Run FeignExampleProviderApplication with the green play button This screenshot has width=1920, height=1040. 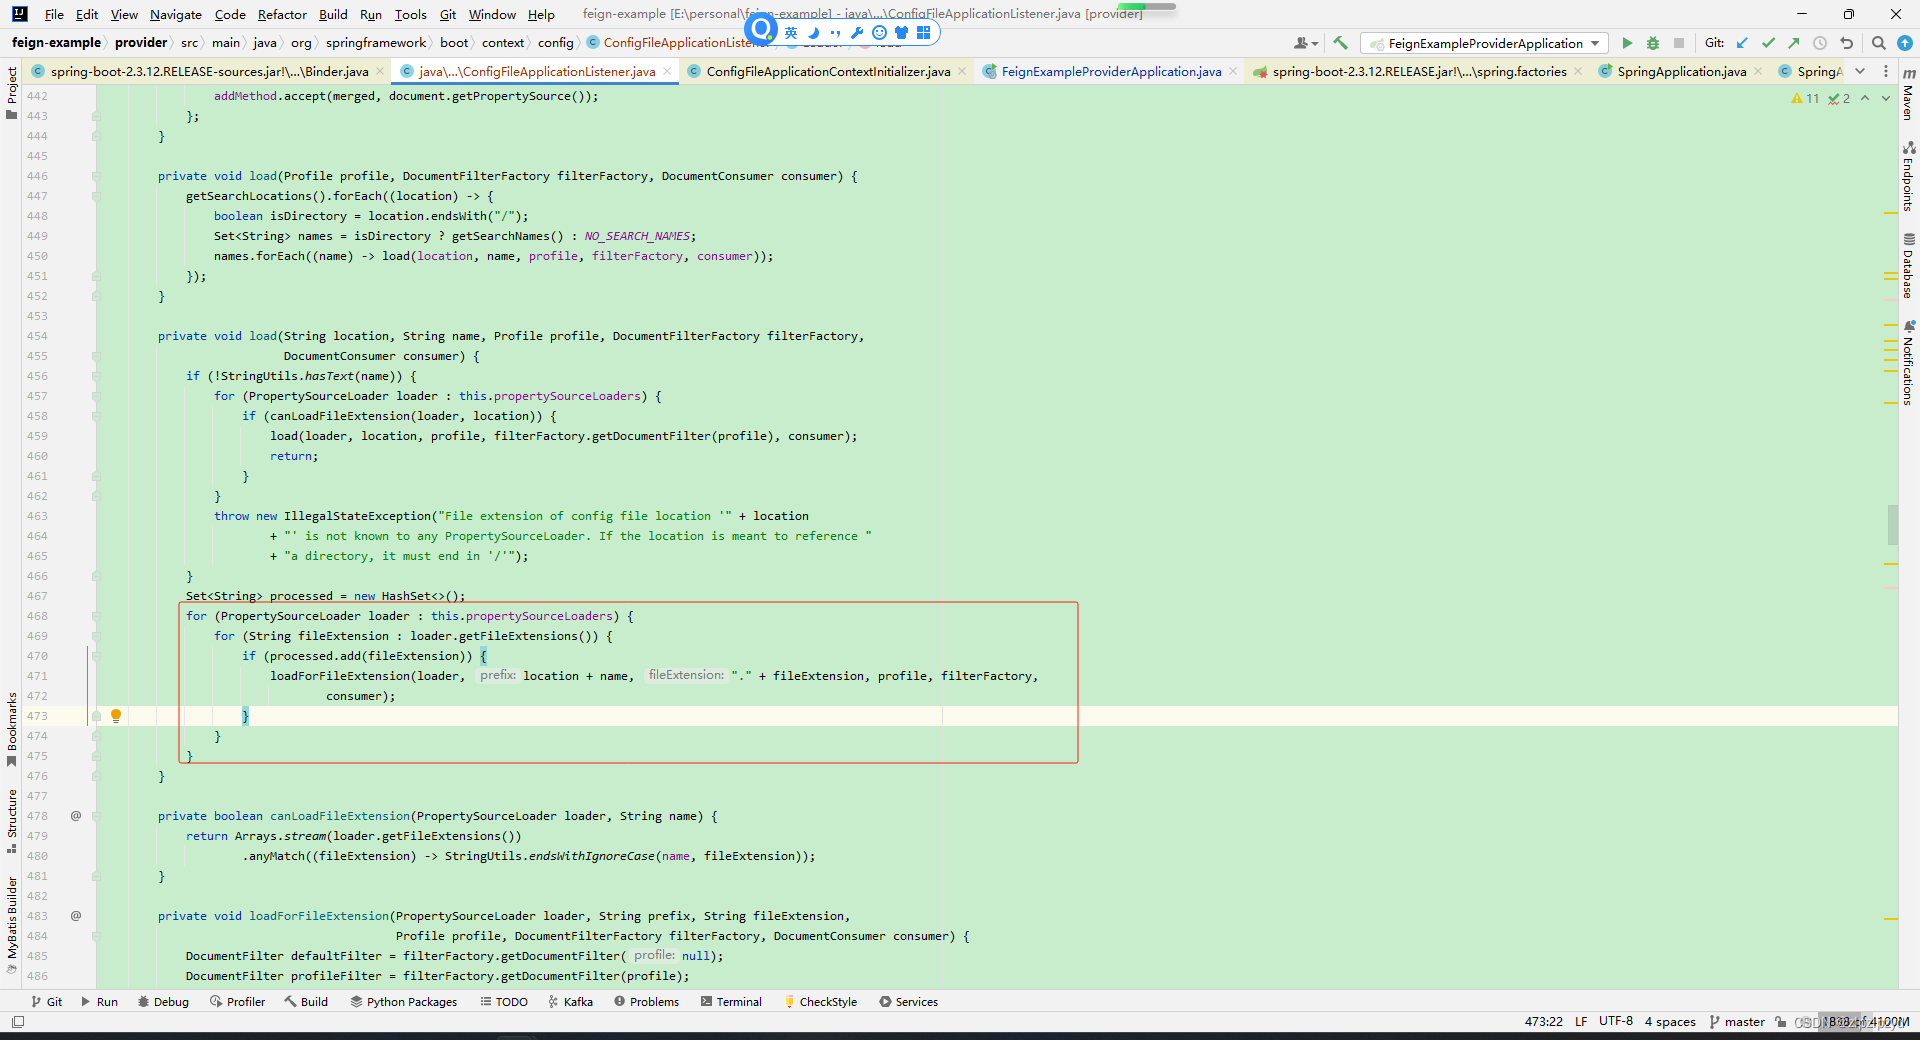point(1627,43)
